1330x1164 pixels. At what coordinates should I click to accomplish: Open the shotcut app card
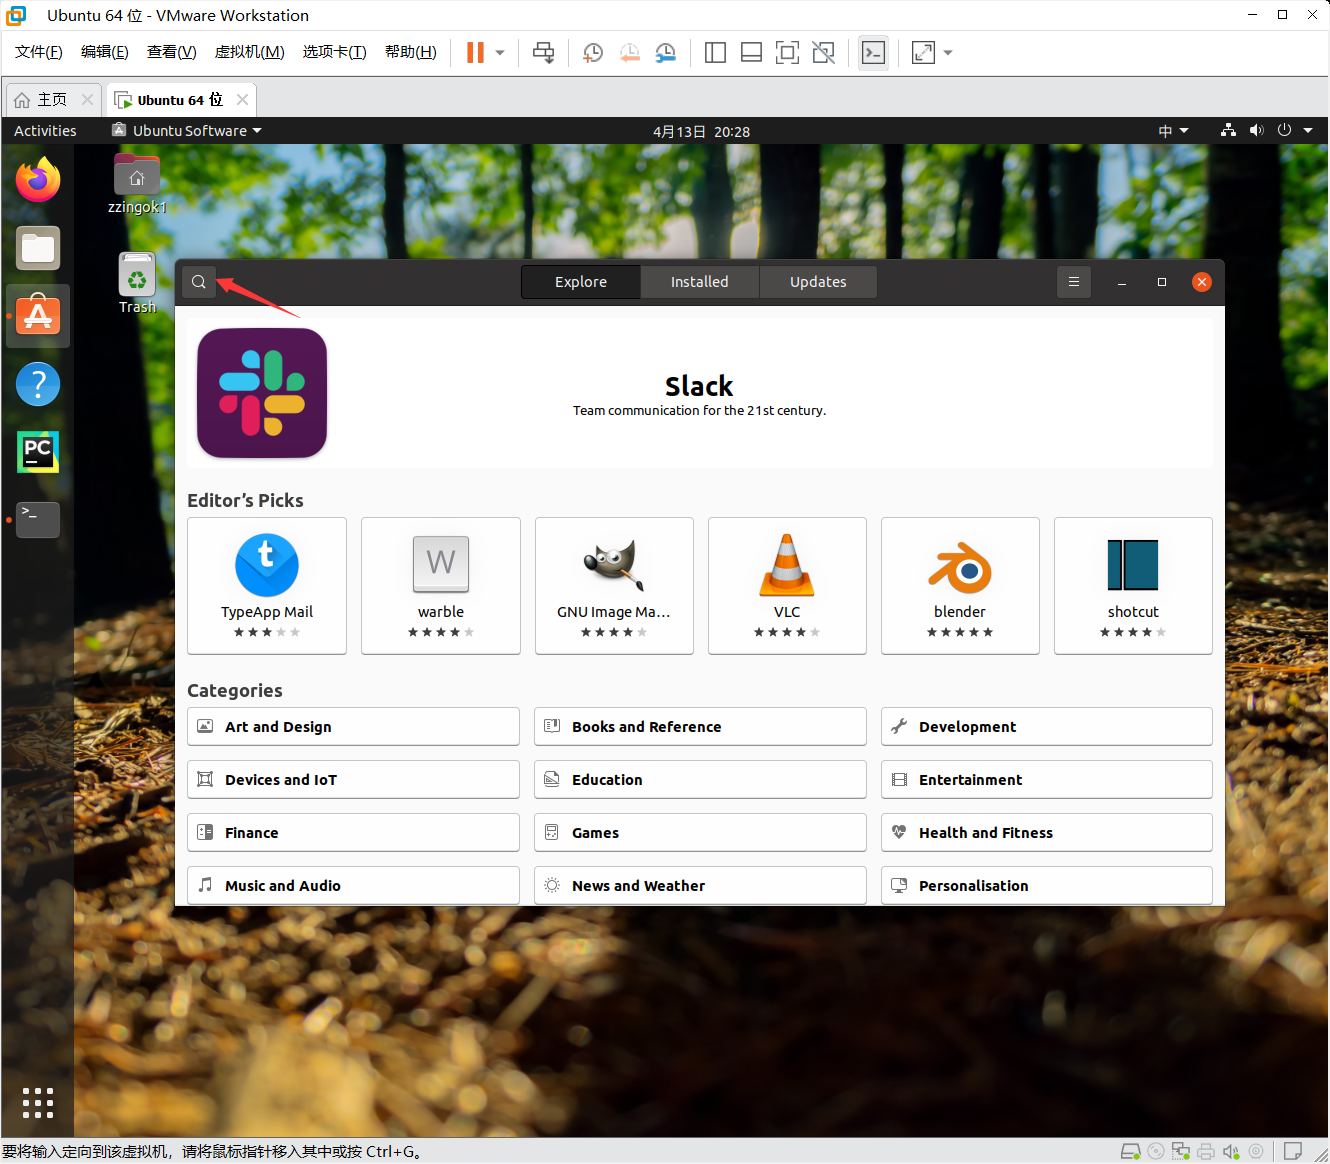(1133, 586)
